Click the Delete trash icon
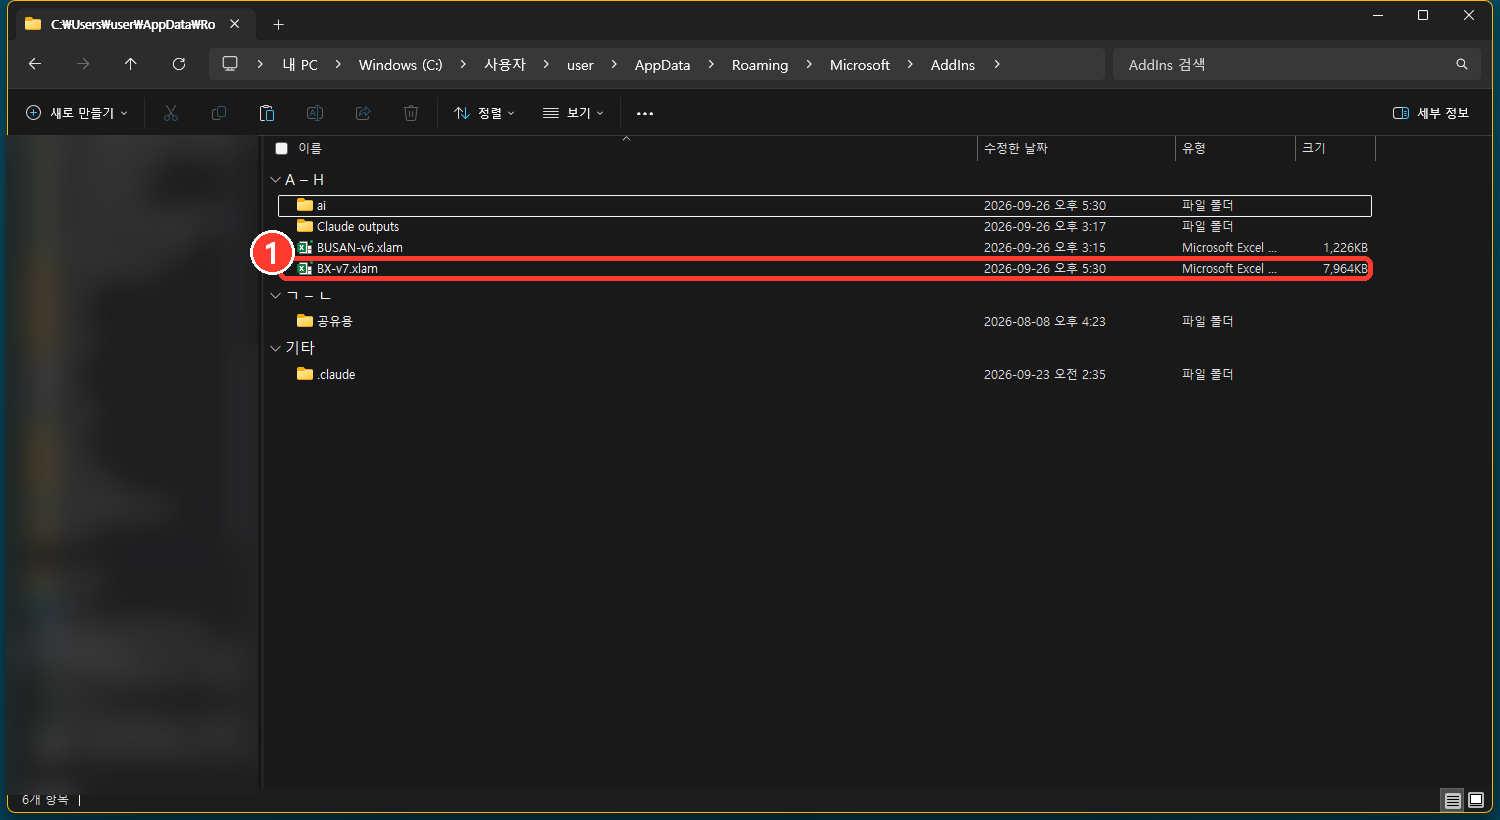 point(411,113)
